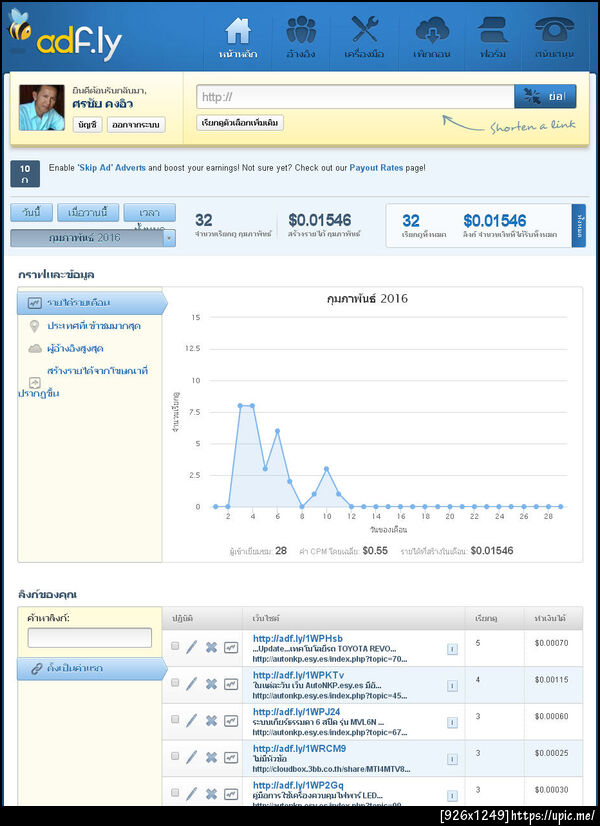The image size is (600, 826).
Task: Click the profile photo thumbnail
Action: pyautogui.click(x=42, y=107)
